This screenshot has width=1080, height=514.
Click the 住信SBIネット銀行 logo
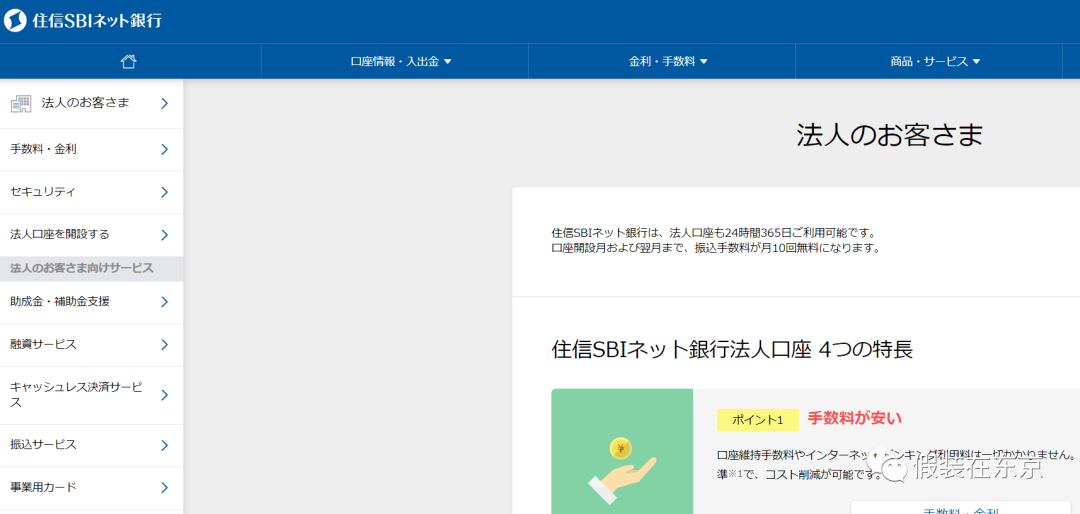[83, 21]
